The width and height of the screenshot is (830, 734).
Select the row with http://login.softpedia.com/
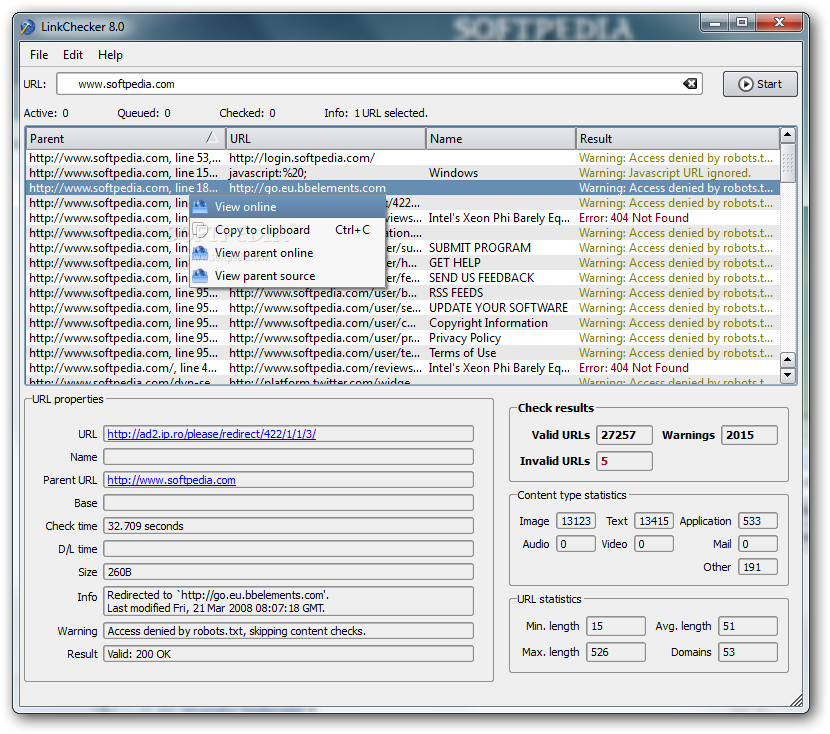(x=402, y=158)
